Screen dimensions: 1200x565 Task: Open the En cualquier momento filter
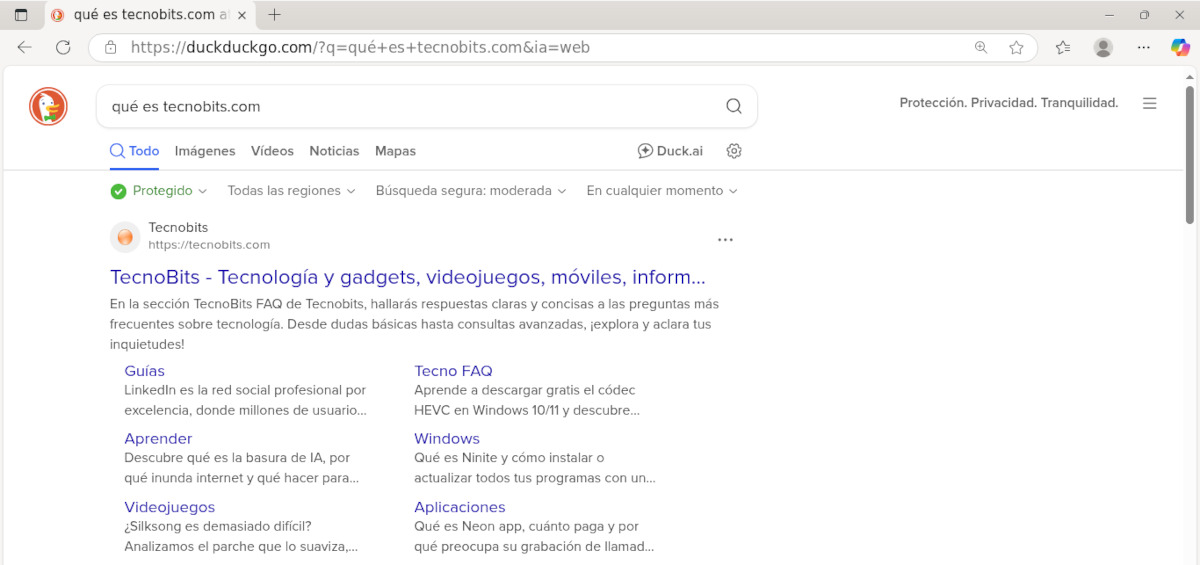[661, 191]
